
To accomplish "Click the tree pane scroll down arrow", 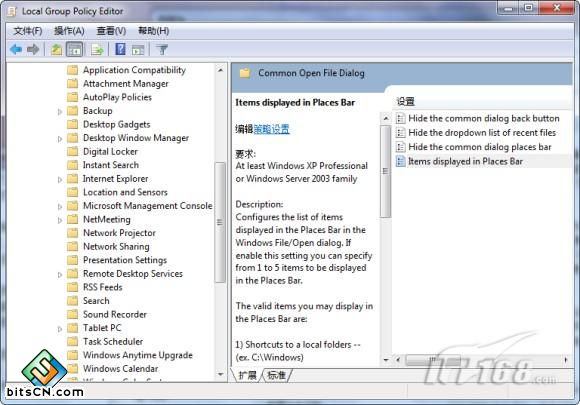I will (220, 374).
